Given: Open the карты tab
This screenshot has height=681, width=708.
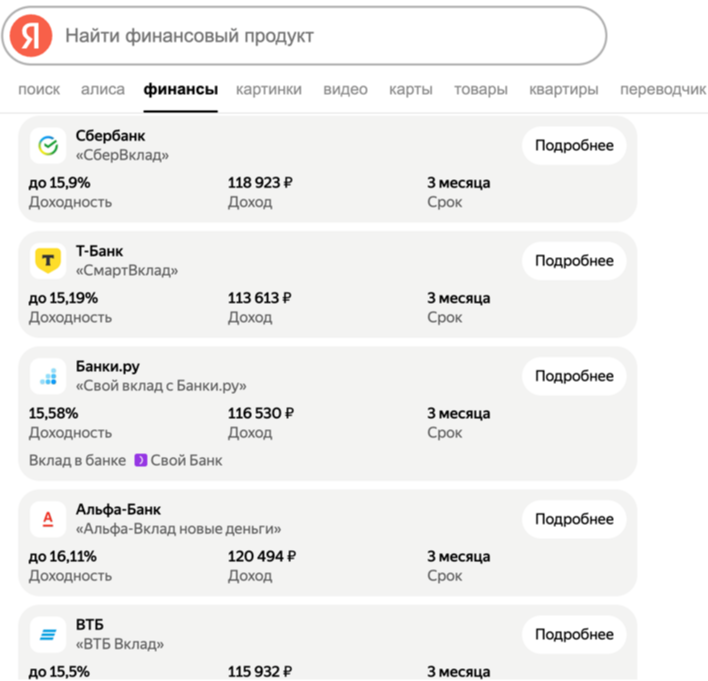Looking at the screenshot, I should 411,89.
